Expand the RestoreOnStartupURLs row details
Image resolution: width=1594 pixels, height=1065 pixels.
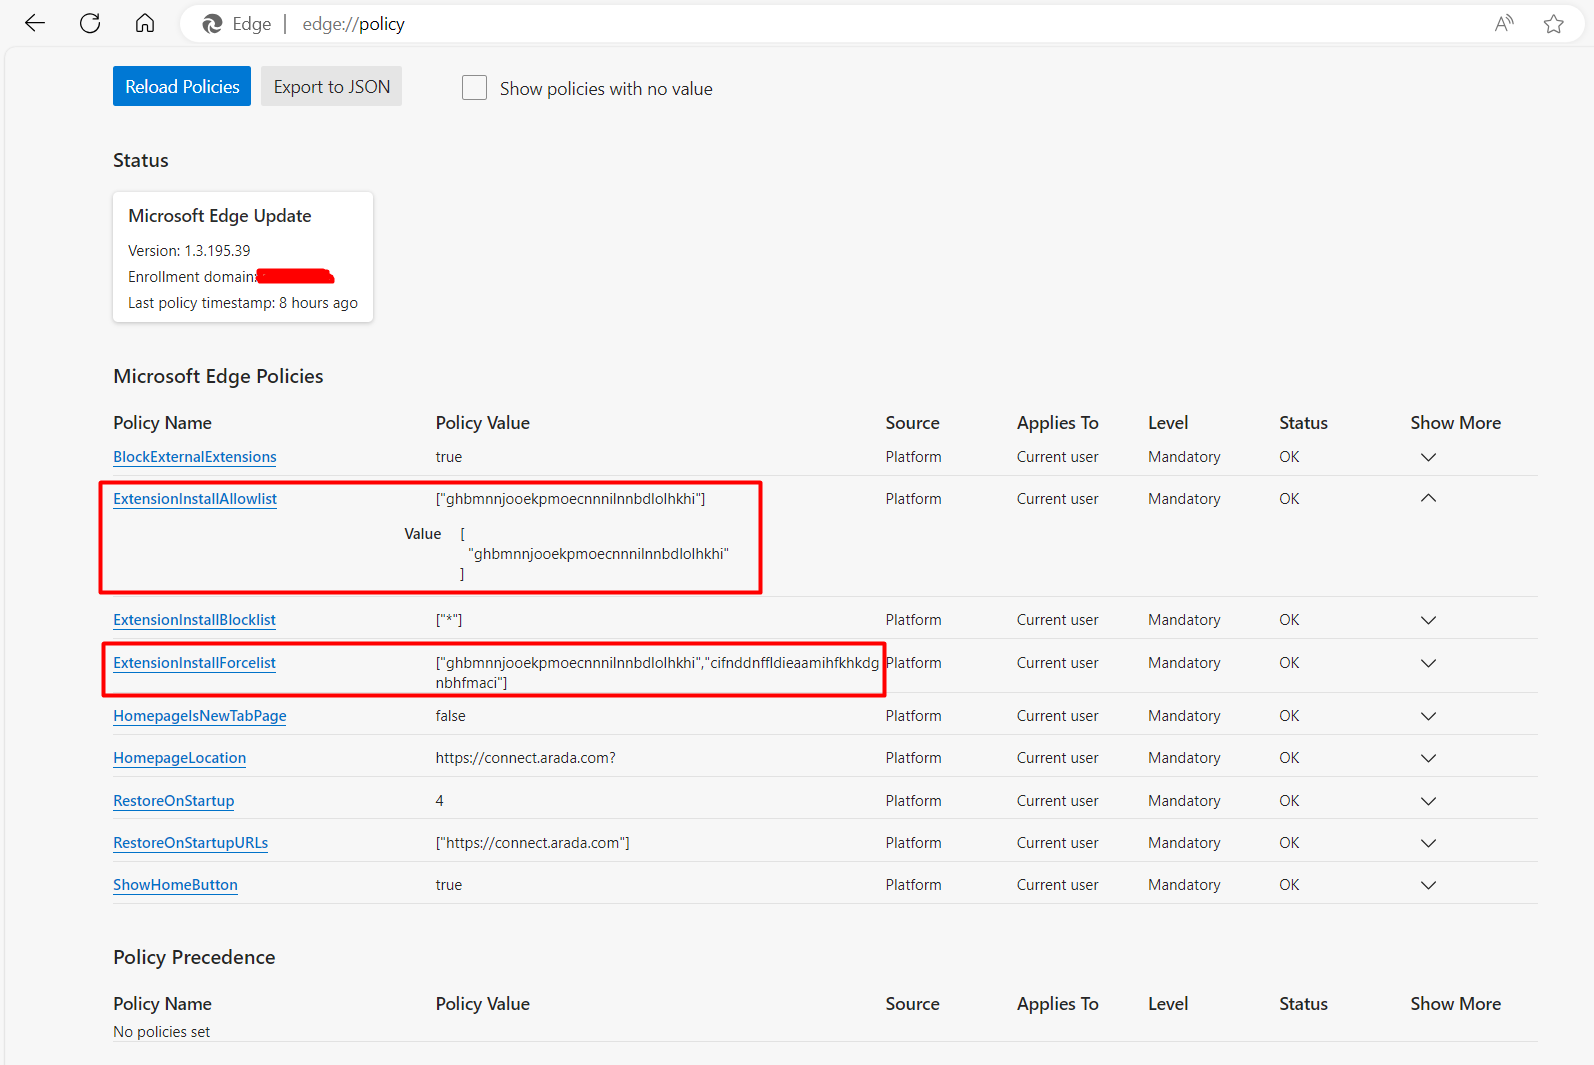point(1428,843)
